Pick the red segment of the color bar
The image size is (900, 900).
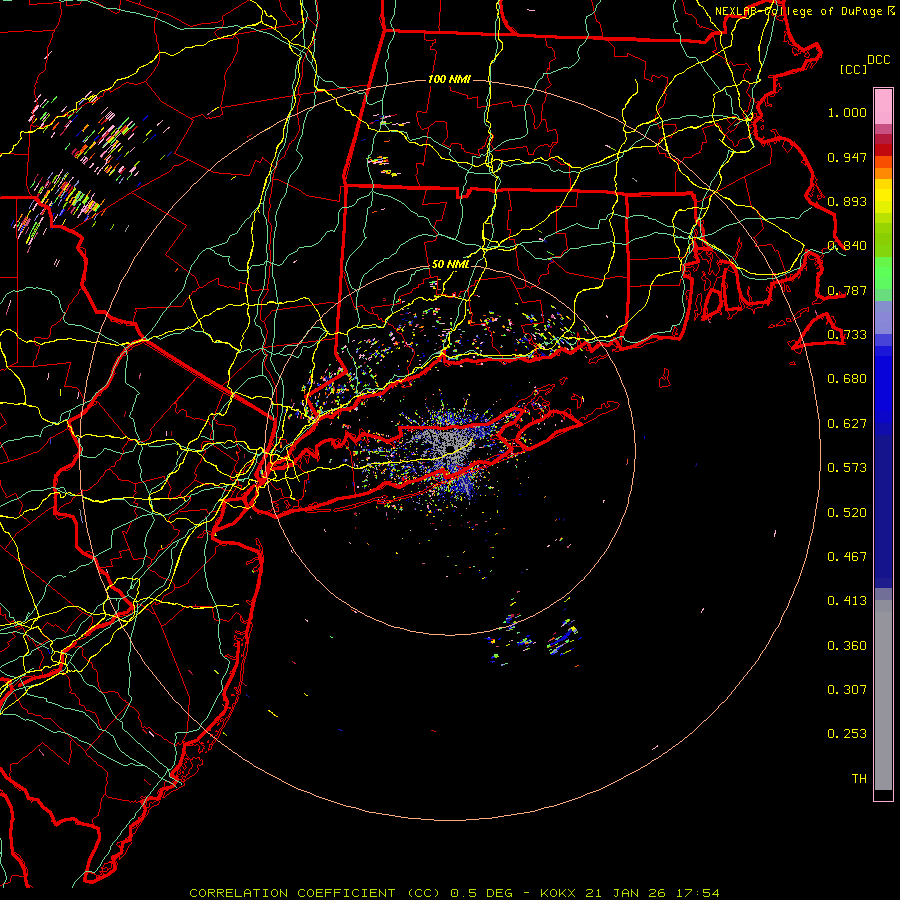(883, 150)
